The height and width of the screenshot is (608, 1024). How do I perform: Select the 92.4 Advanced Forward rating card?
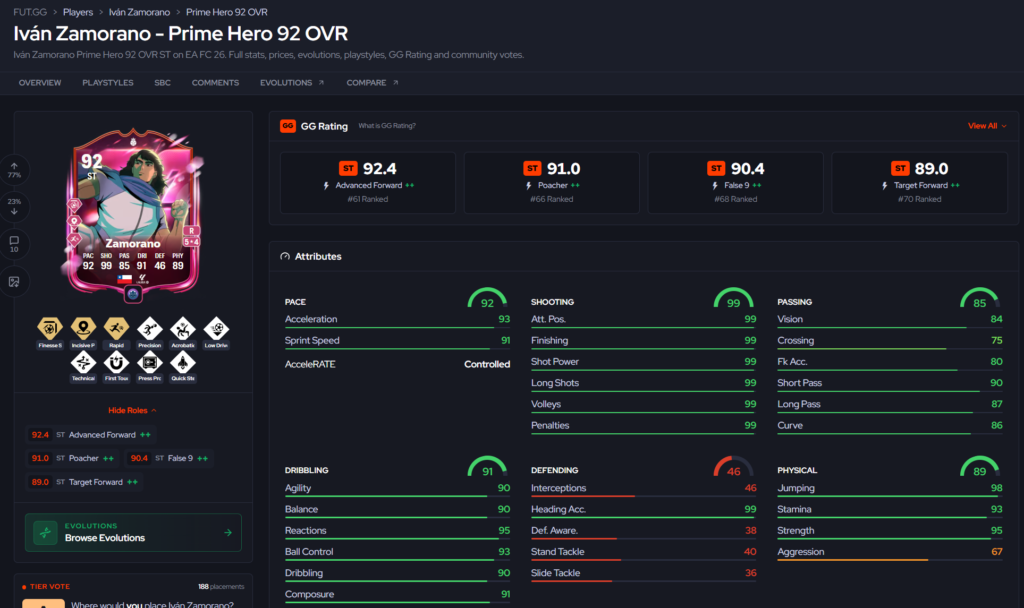click(368, 183)
